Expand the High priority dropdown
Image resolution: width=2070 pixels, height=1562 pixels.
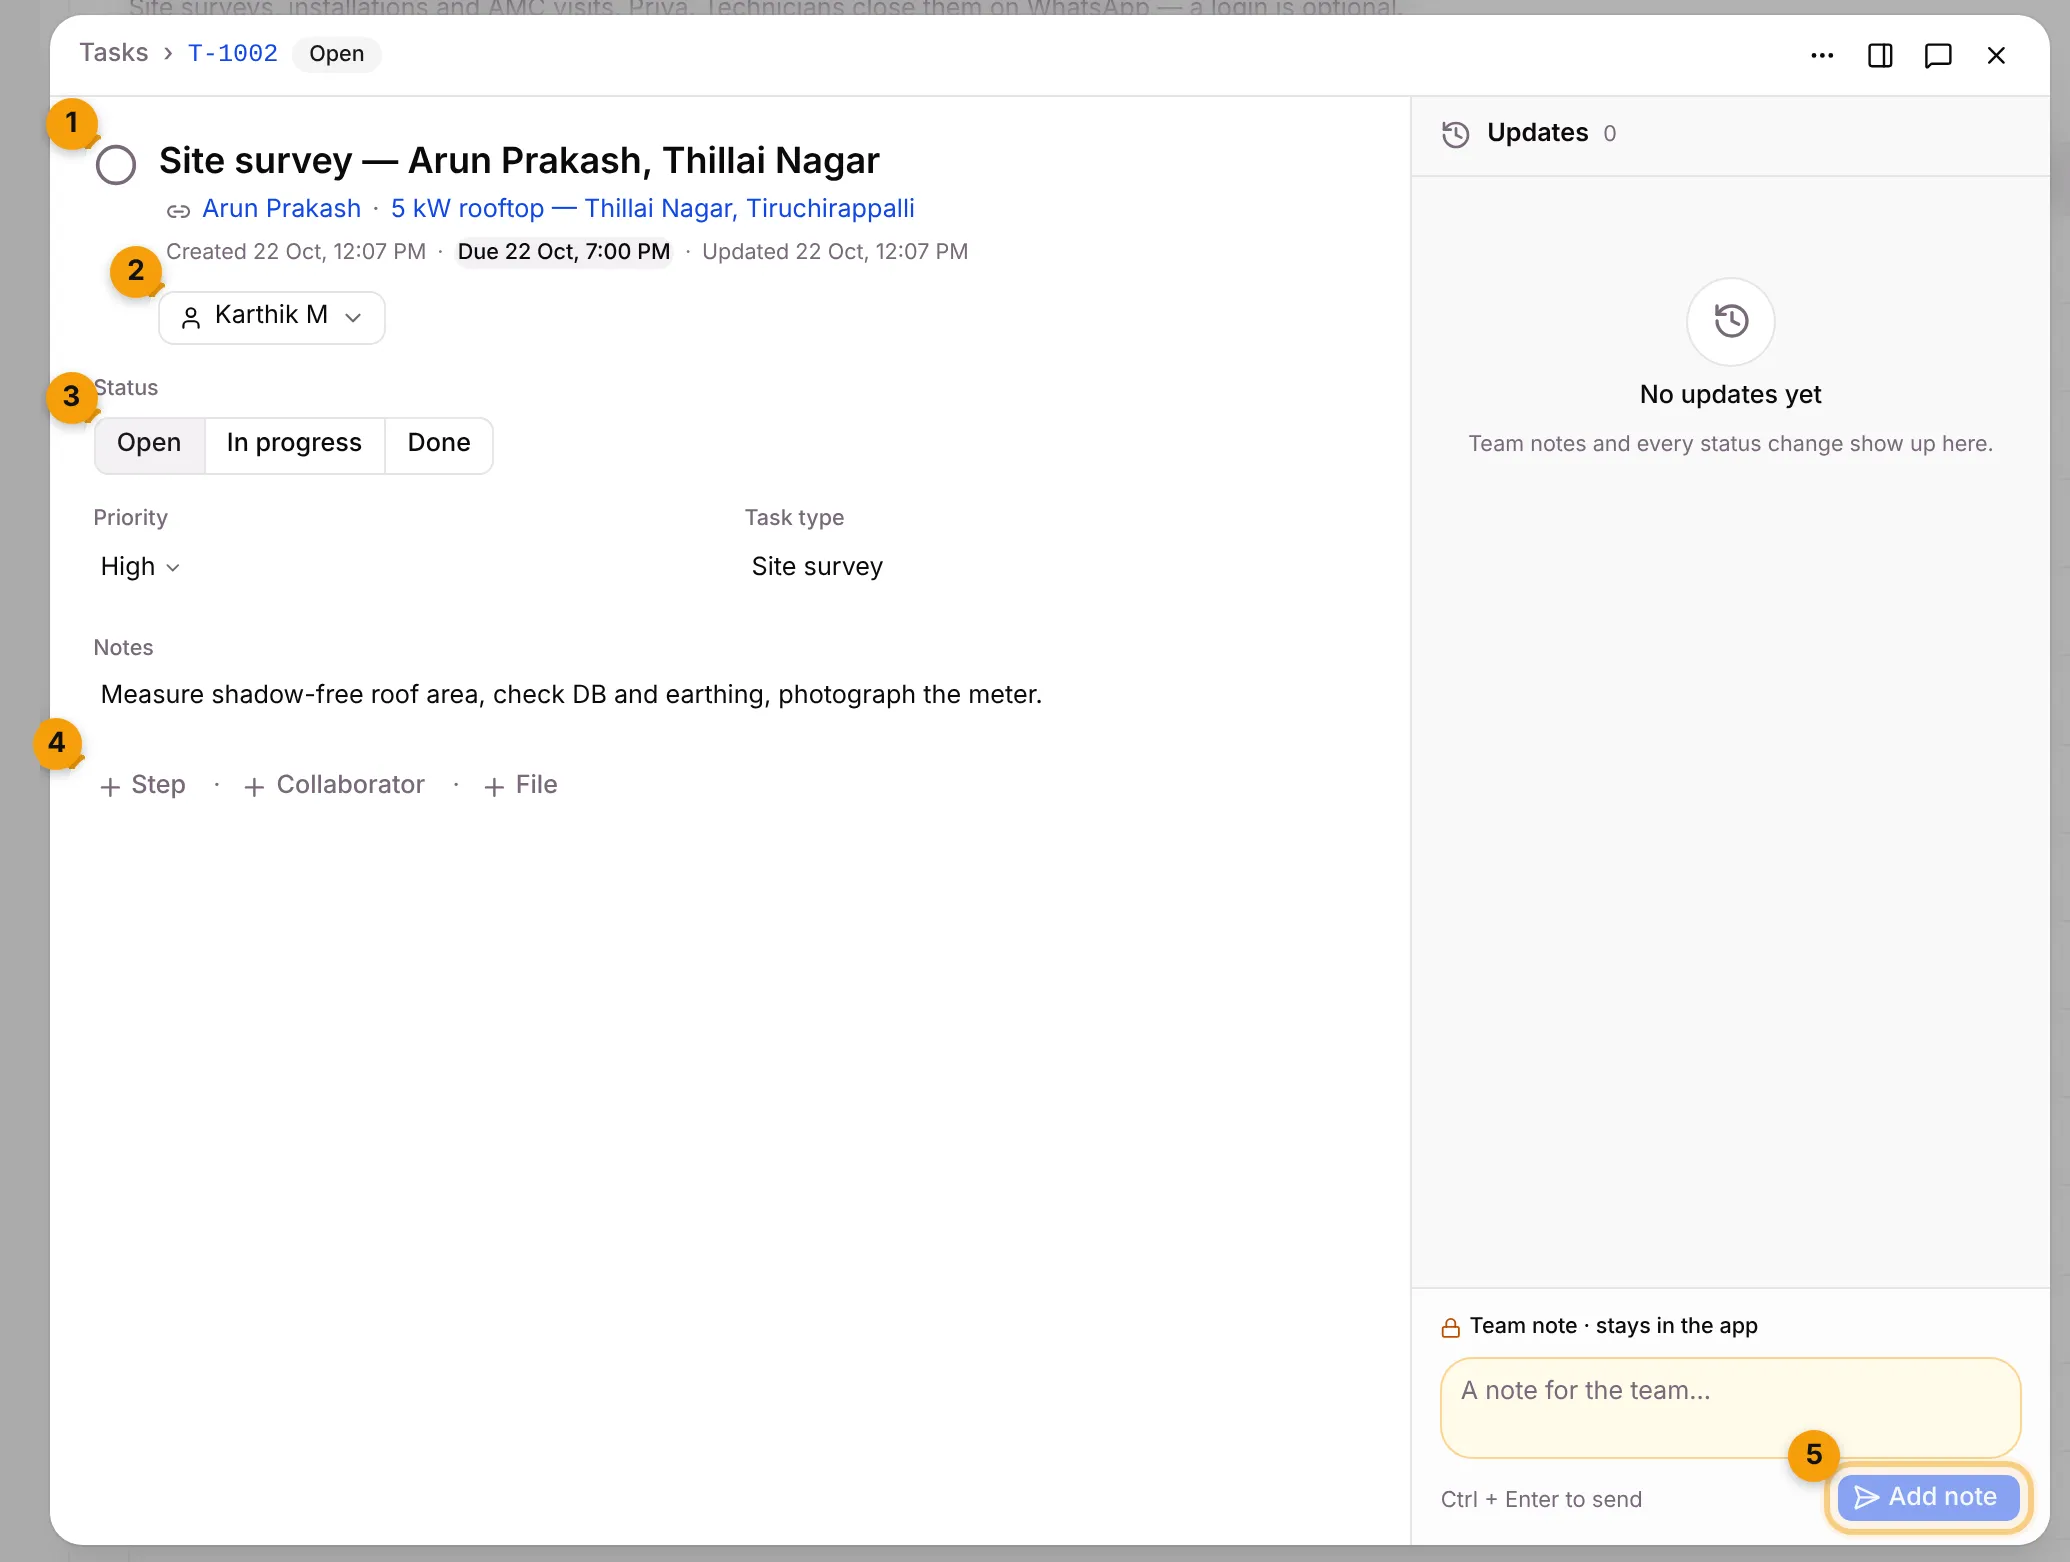pos(140,566)
